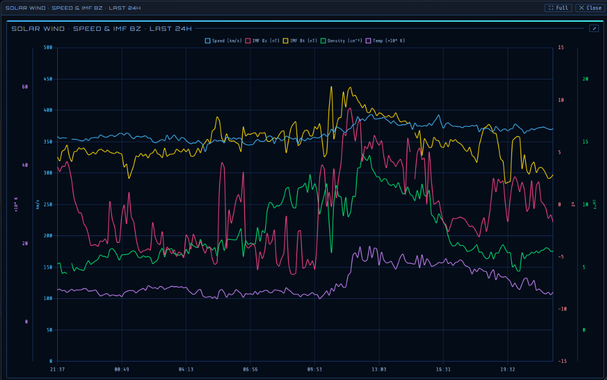
Task: Toggle the IMF Bt (nT) legend series
Action: (300, 41)
